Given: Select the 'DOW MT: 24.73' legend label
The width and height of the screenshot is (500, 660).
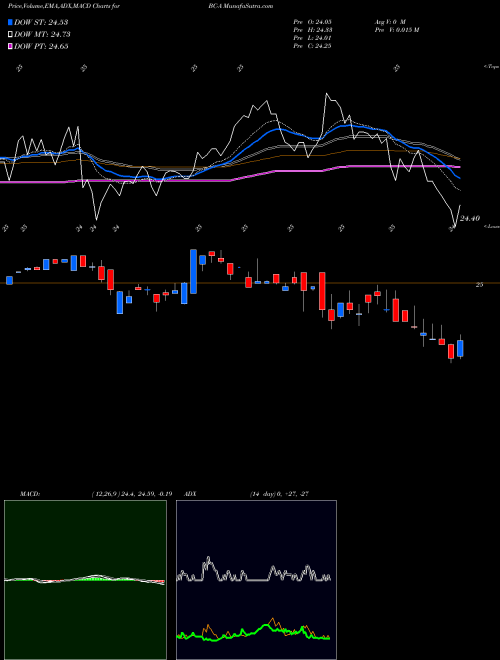Looking at the screenshot, I should pyautogui.click(x=42, y=35).
